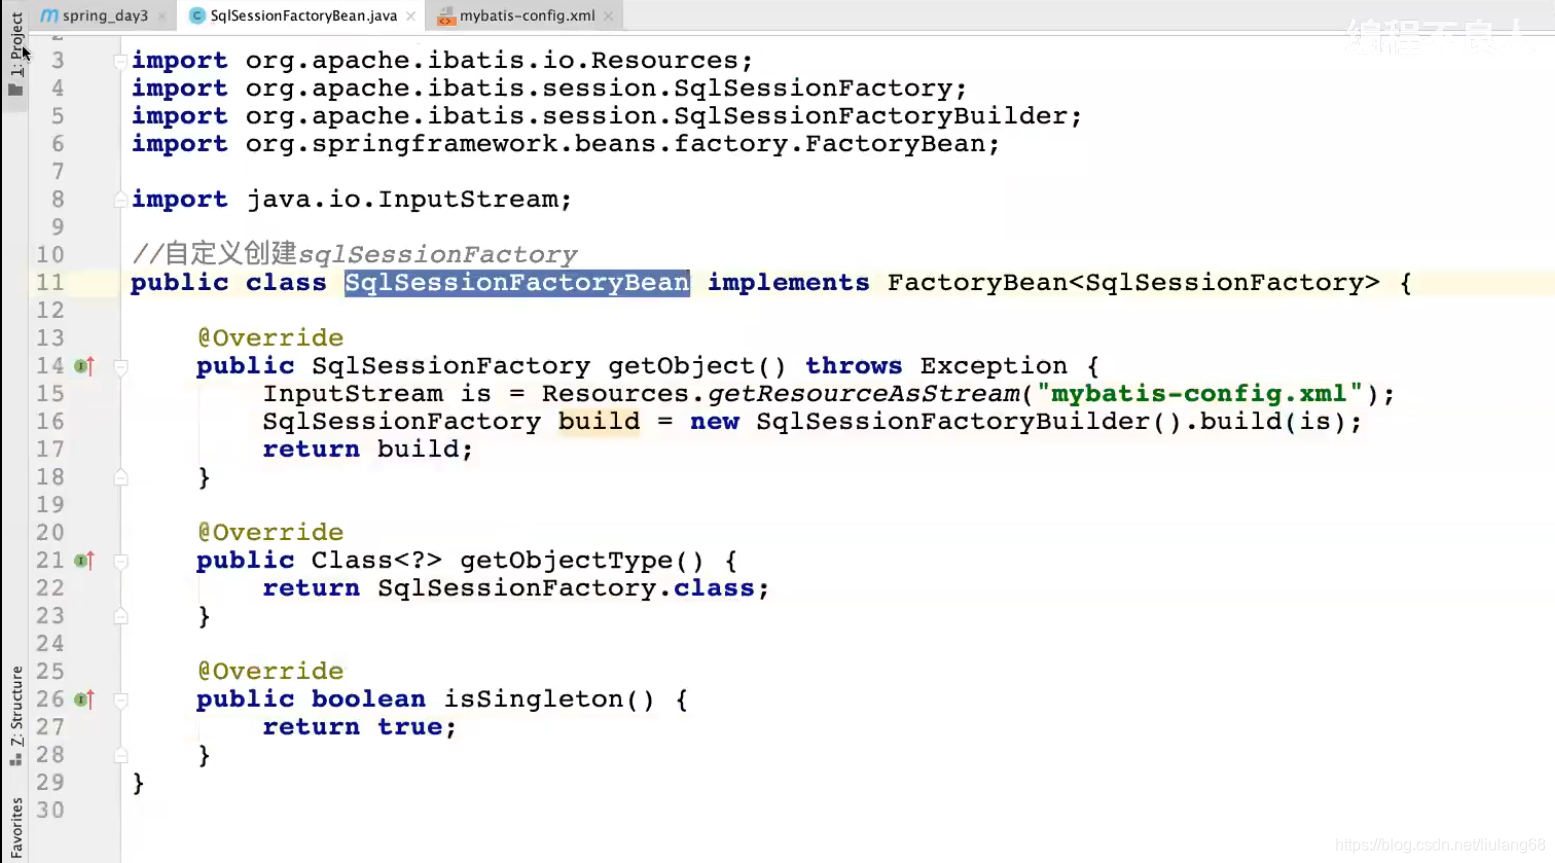Screen dimensions: 1555x863
Task: Click the Maven icon in spring_day3 tab
Action: click(49, 15)
